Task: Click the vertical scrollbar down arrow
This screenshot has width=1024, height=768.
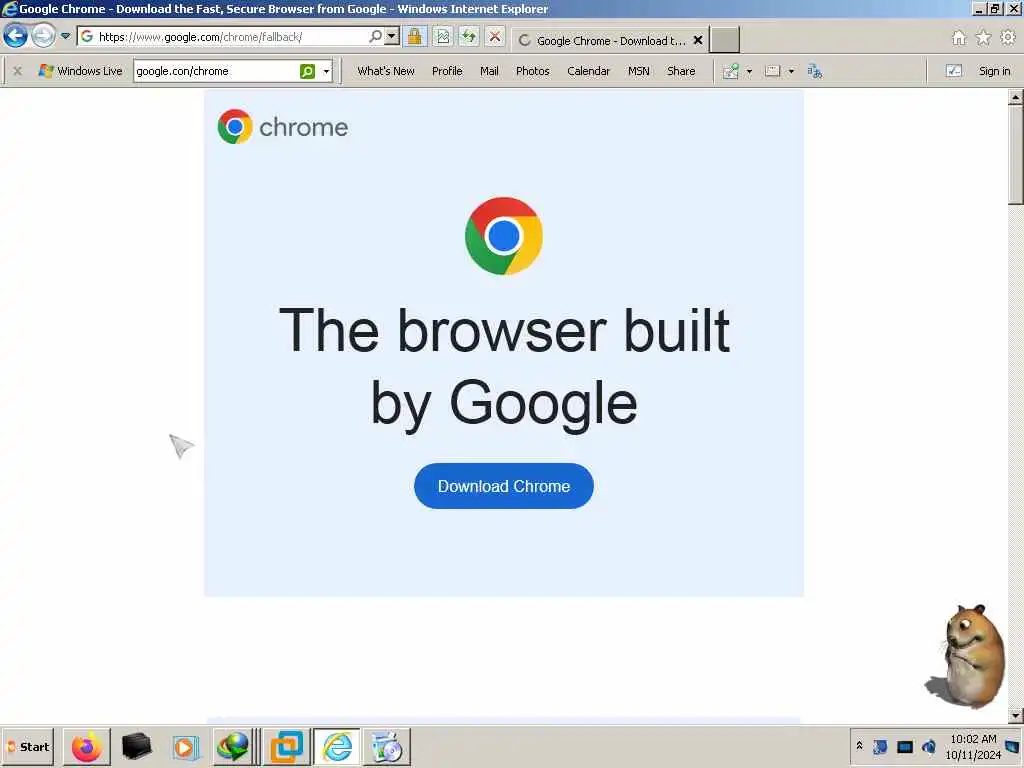Action: pyautogui.click(x=1015, y=716)
